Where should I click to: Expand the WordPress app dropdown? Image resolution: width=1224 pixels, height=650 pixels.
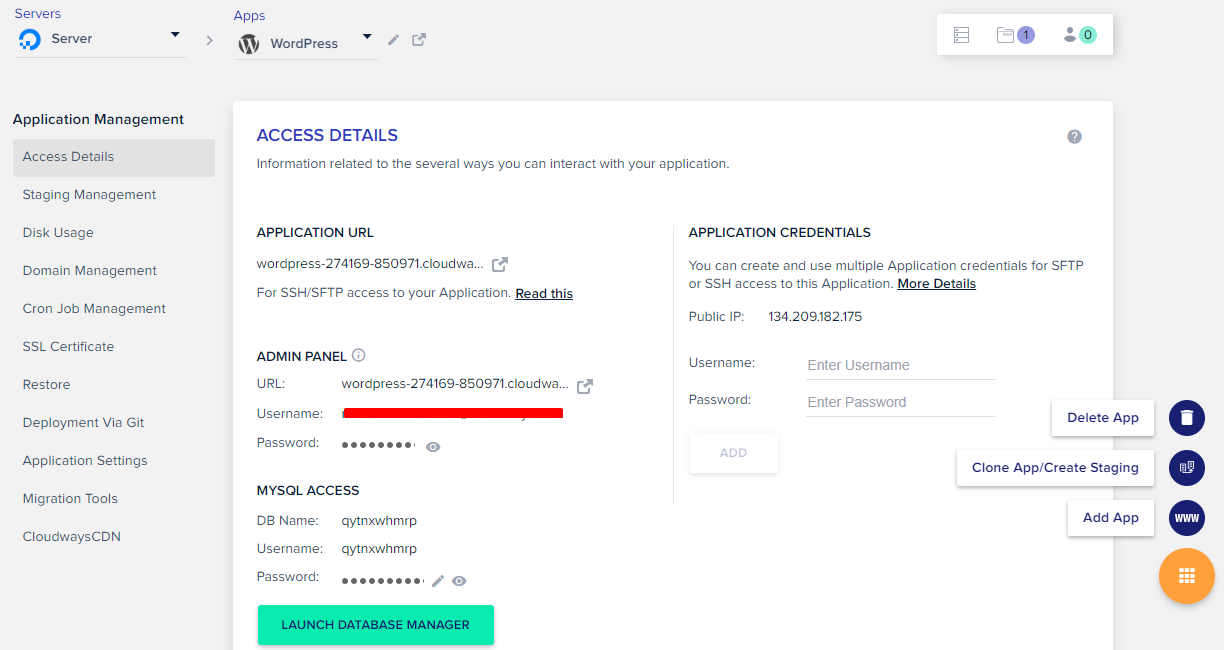[367, 37]
